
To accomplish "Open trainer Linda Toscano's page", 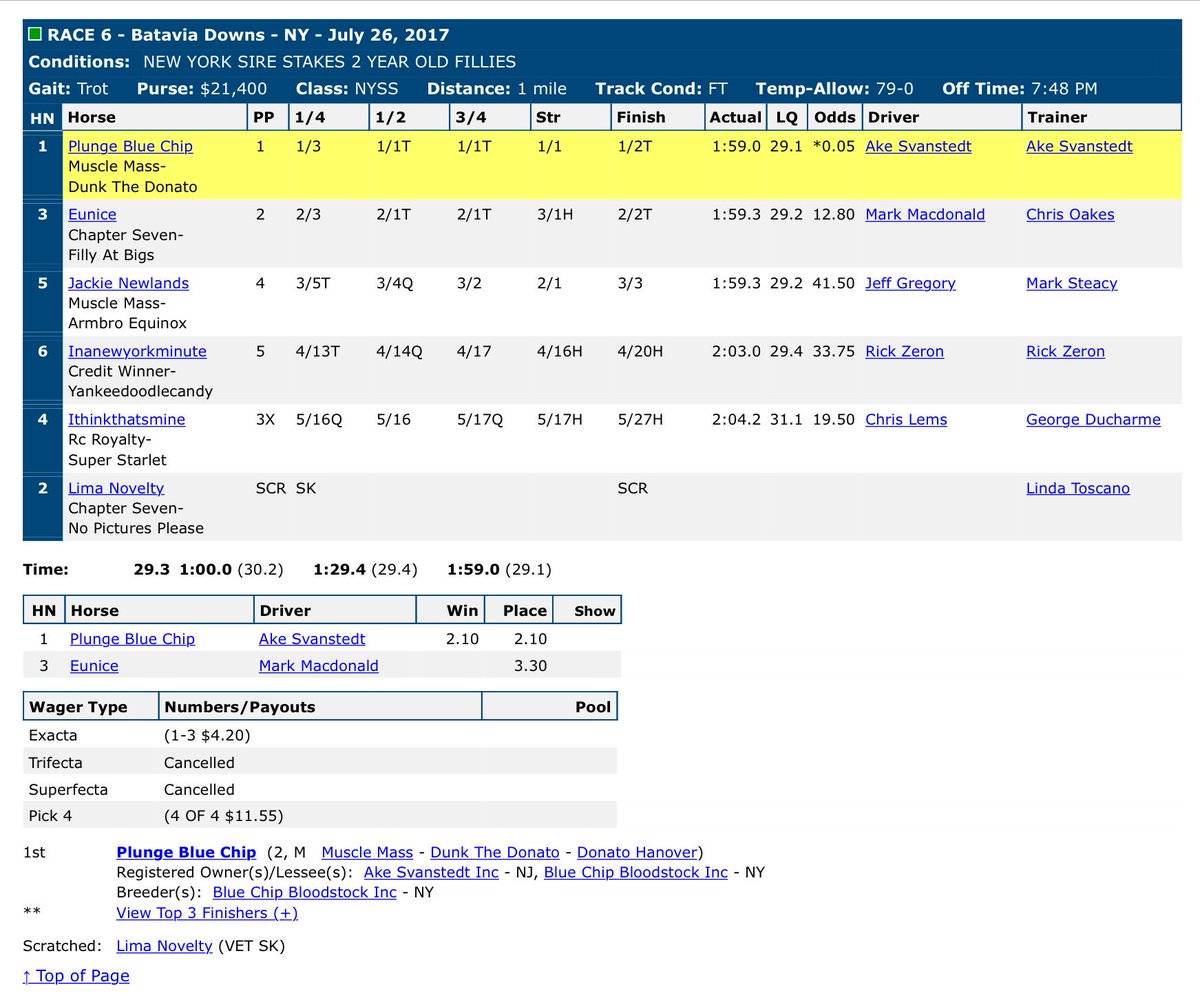I will point(1077,488).
